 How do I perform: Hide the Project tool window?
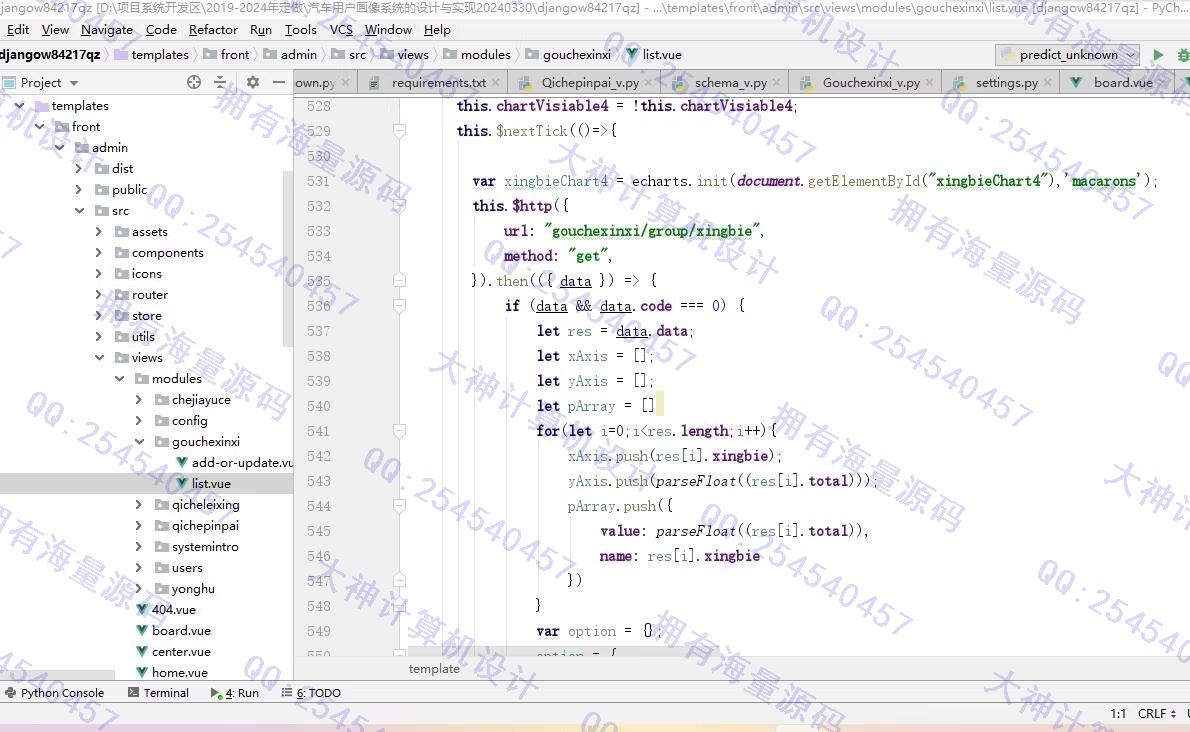coord(279,82)
